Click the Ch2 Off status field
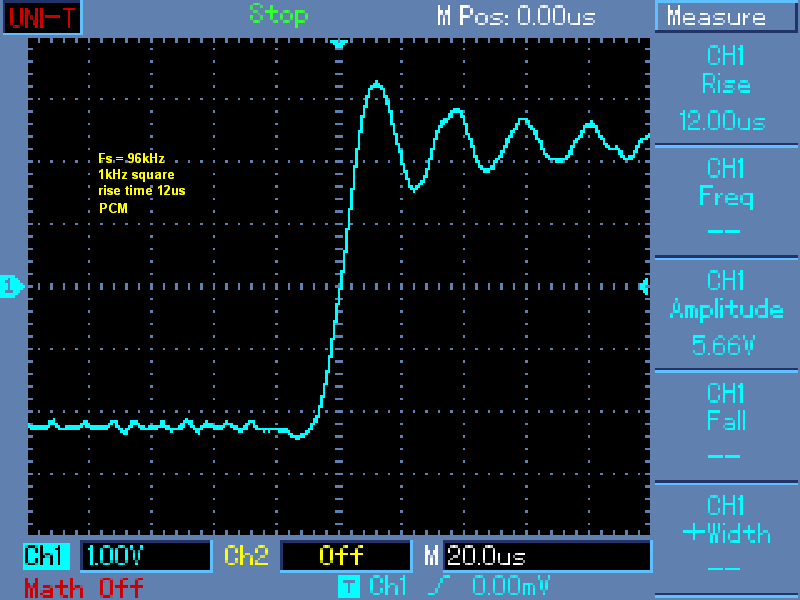This screenshot has height=600, width=800. point(345,556)
